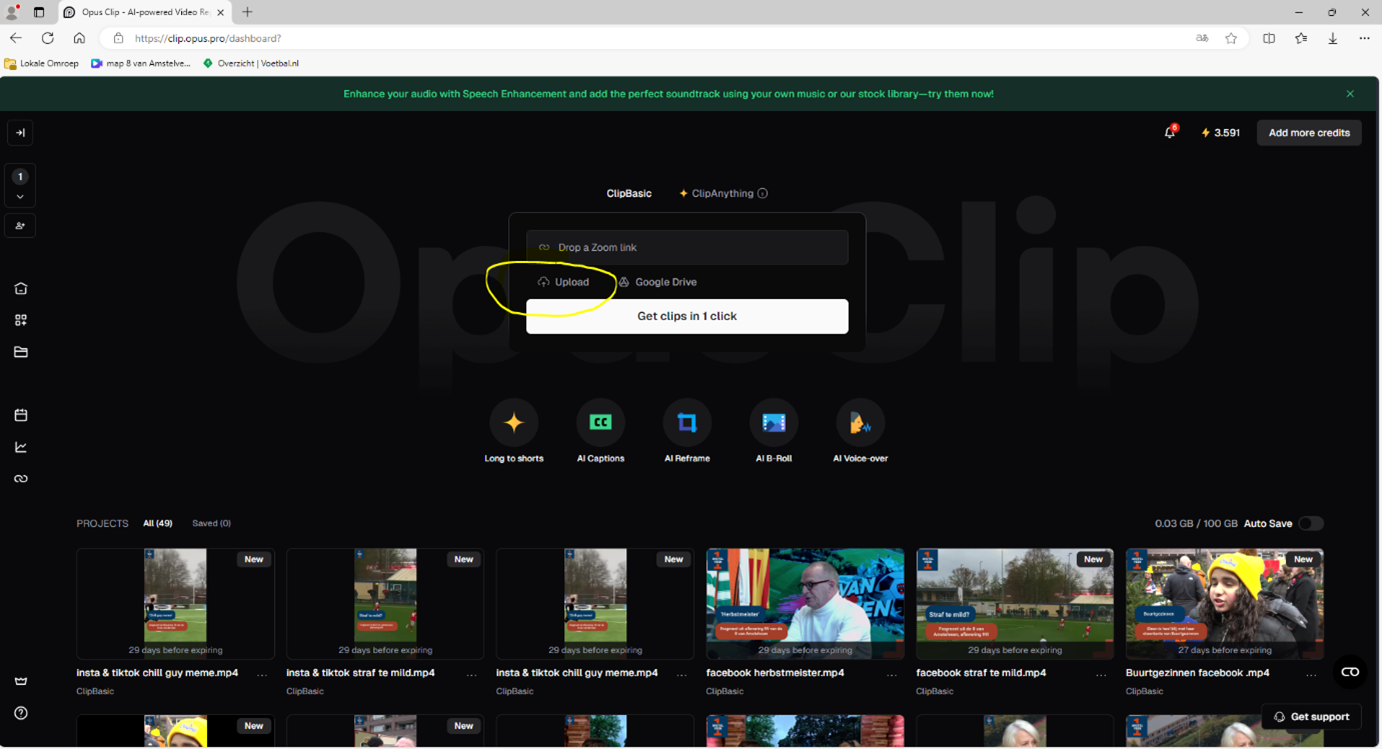Click Get support button
This screenshot has width=1382, height=749.
coord(1311,717)
